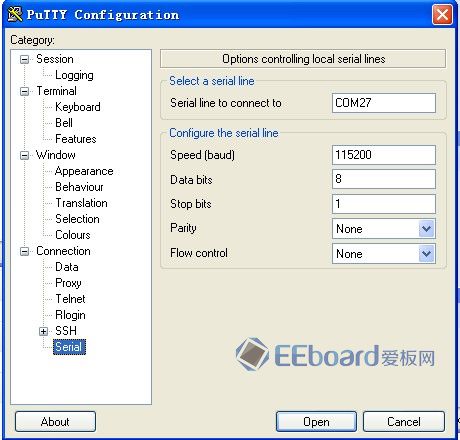Select the Telnet category
Viewport: 460px width, 440px height.
pyautogui.click(x=70, y=299)
